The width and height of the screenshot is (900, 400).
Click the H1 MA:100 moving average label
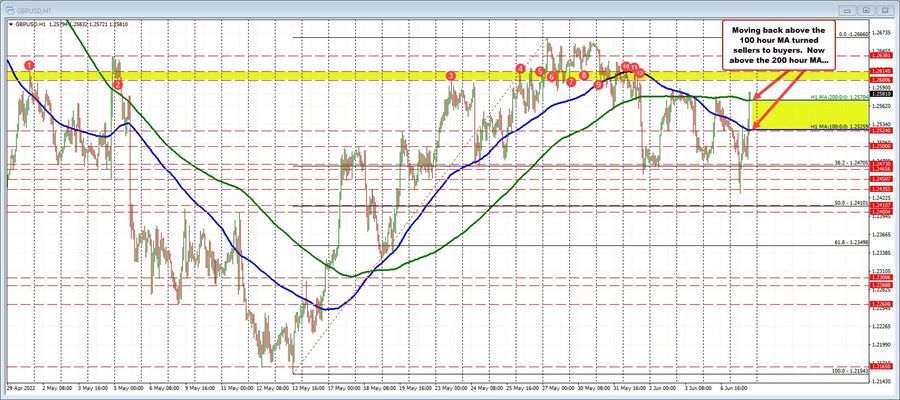coord(840,126)
